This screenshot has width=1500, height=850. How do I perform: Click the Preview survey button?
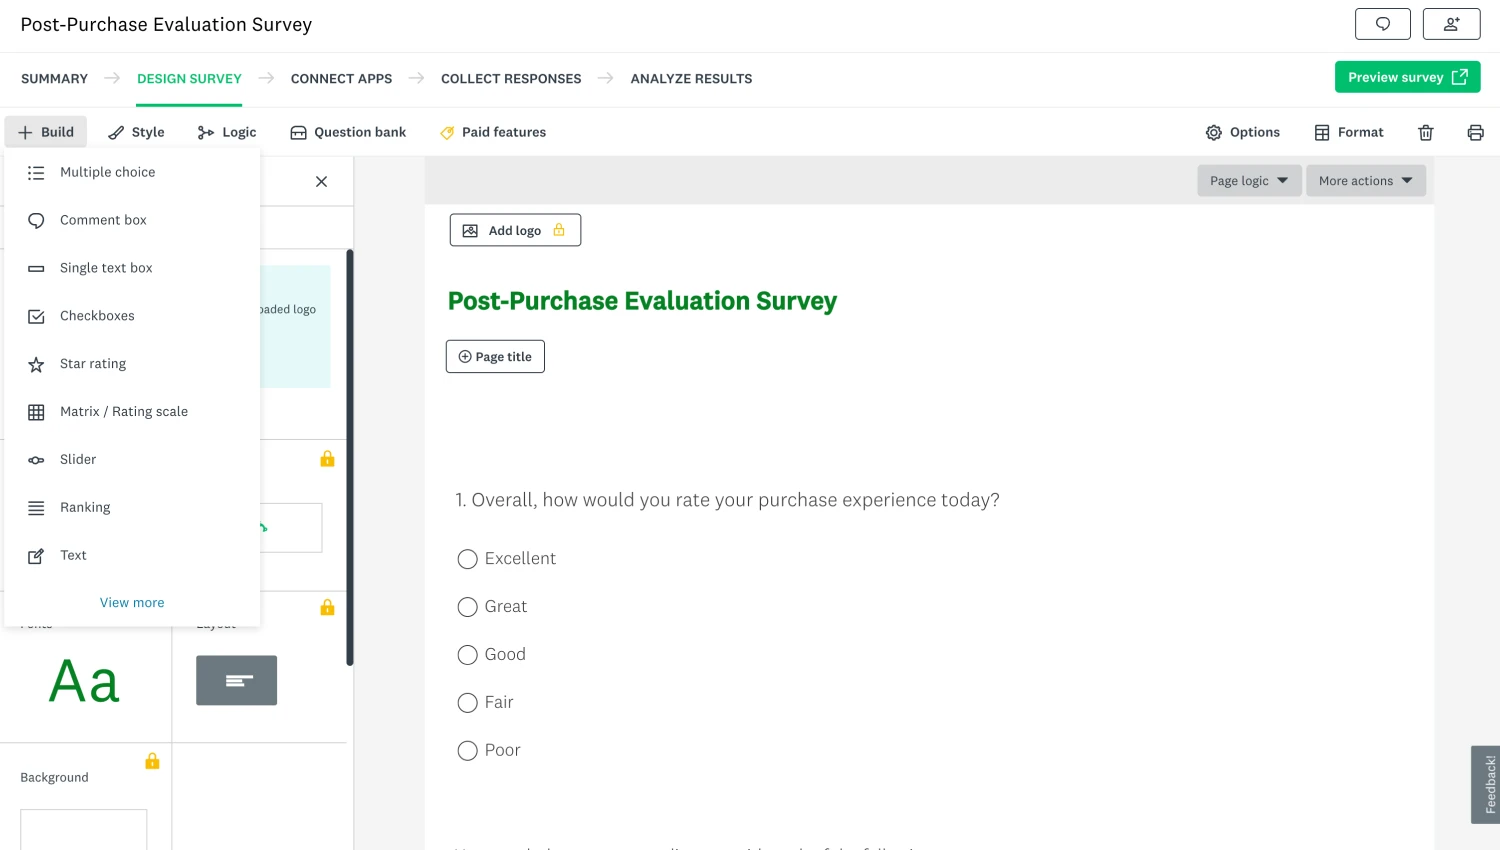(1407, 76)
